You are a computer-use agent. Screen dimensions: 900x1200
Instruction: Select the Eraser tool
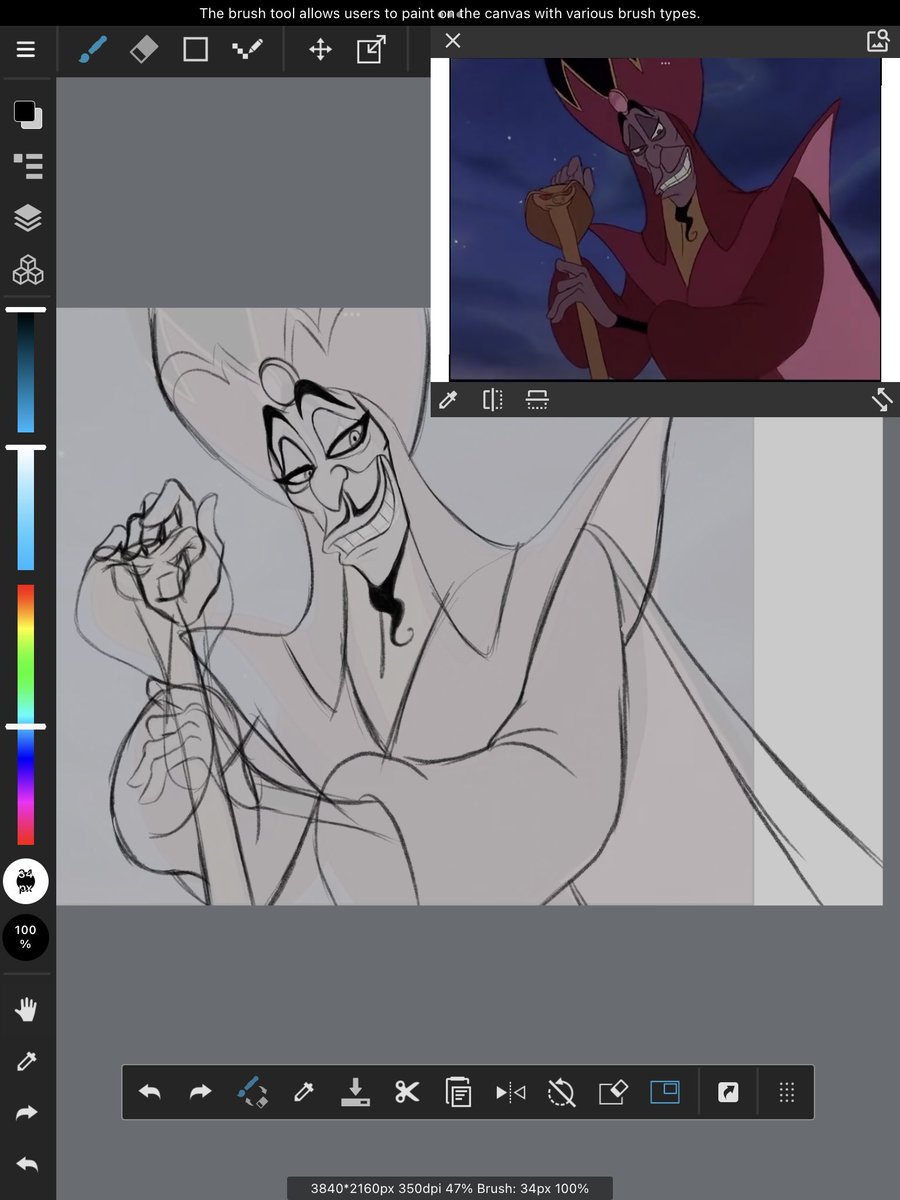point(144,49)
